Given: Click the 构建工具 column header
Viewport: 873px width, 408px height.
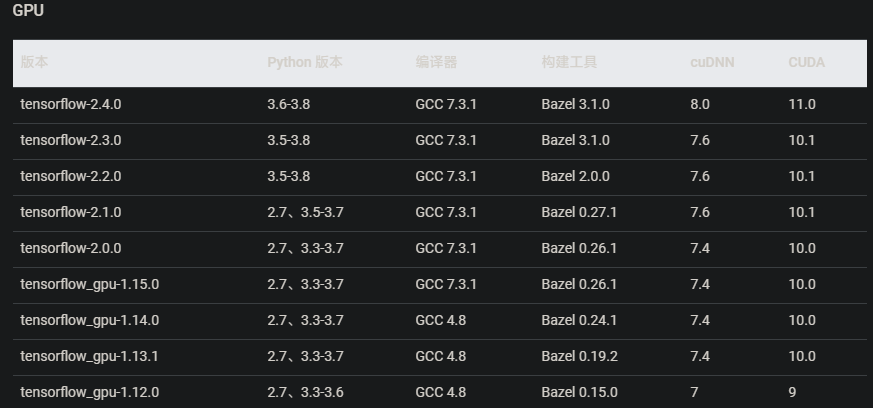Looking at the screenshot, I should 569,62.
